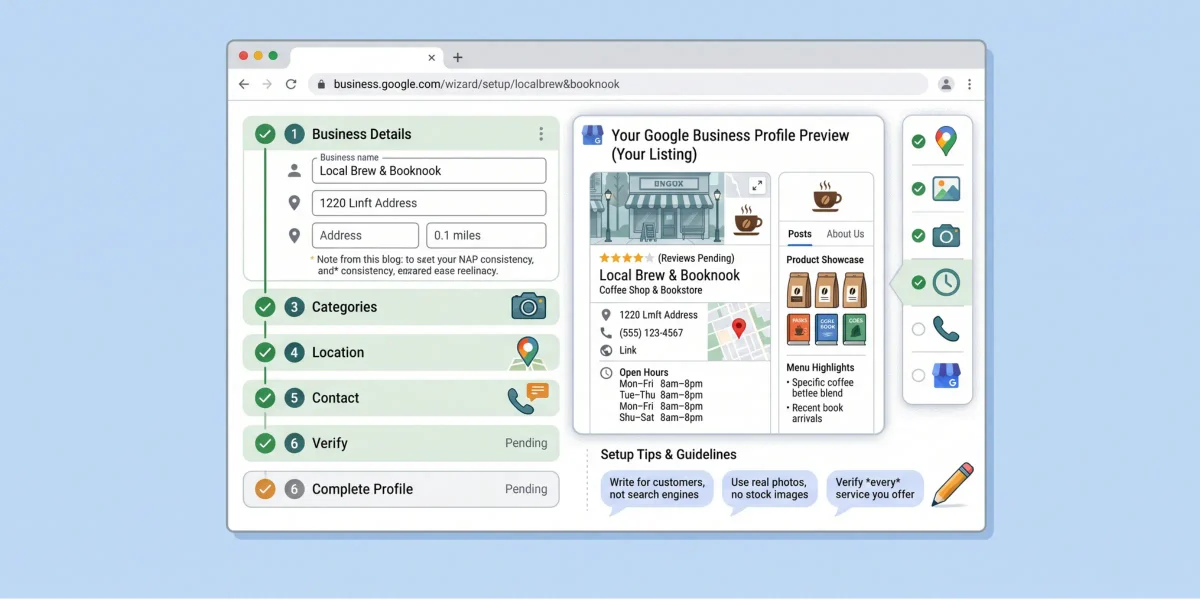The image size is (1200, 600).
Task: Click the phone sidebar icon
Action: [946, 329]
